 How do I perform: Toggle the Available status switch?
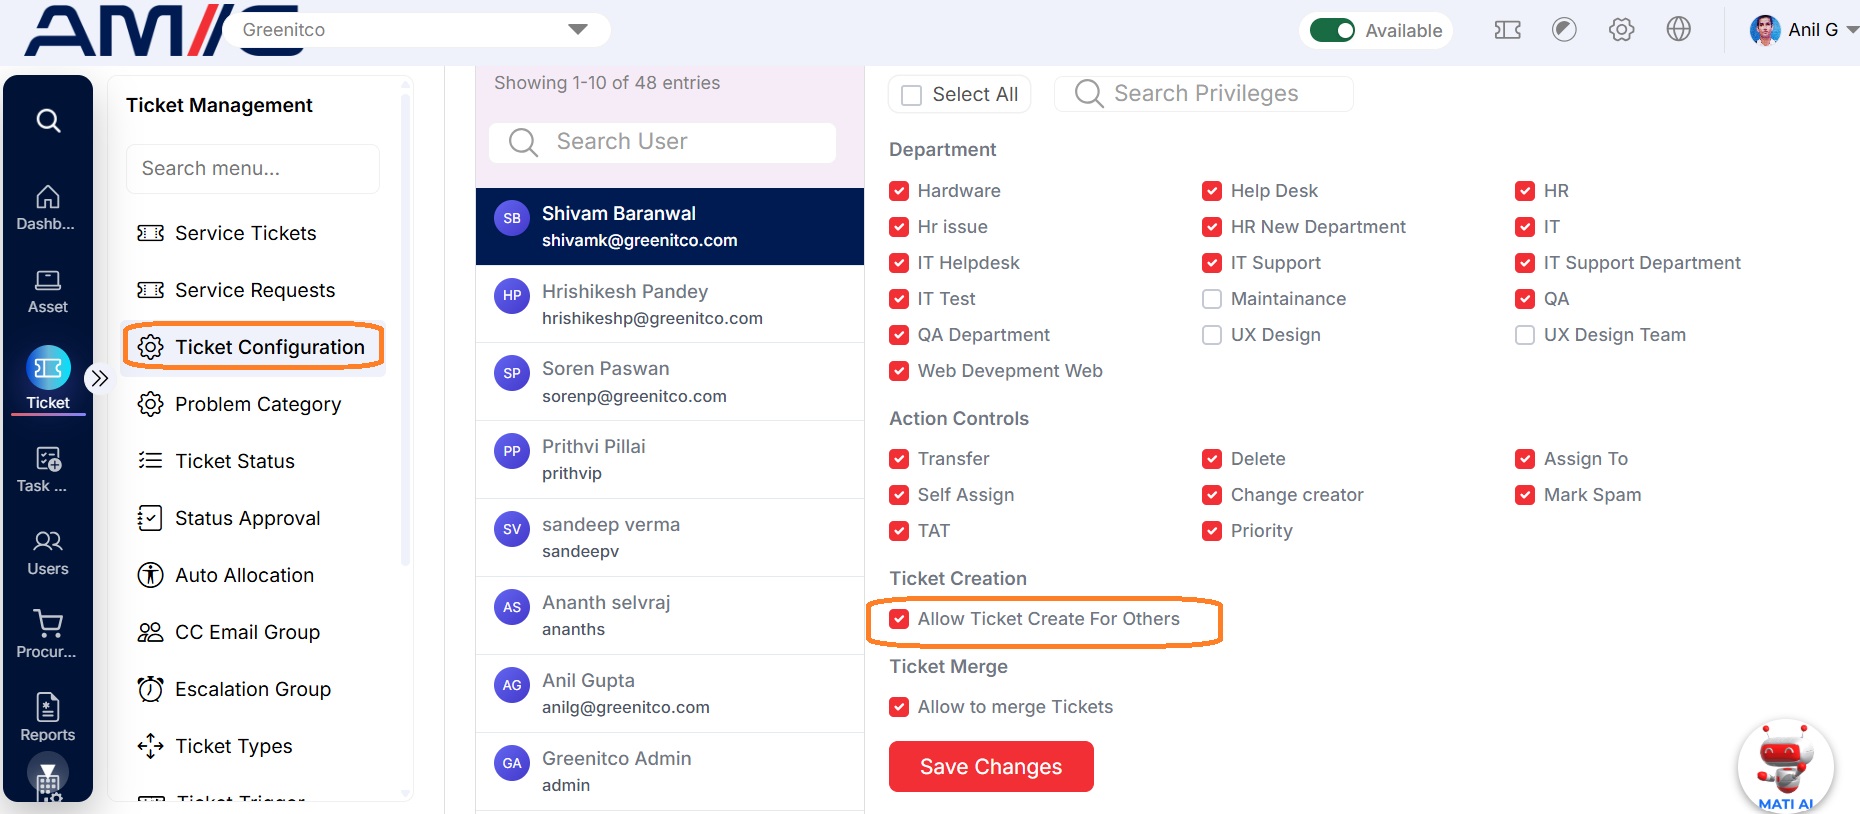click(x=1332, y=30)
